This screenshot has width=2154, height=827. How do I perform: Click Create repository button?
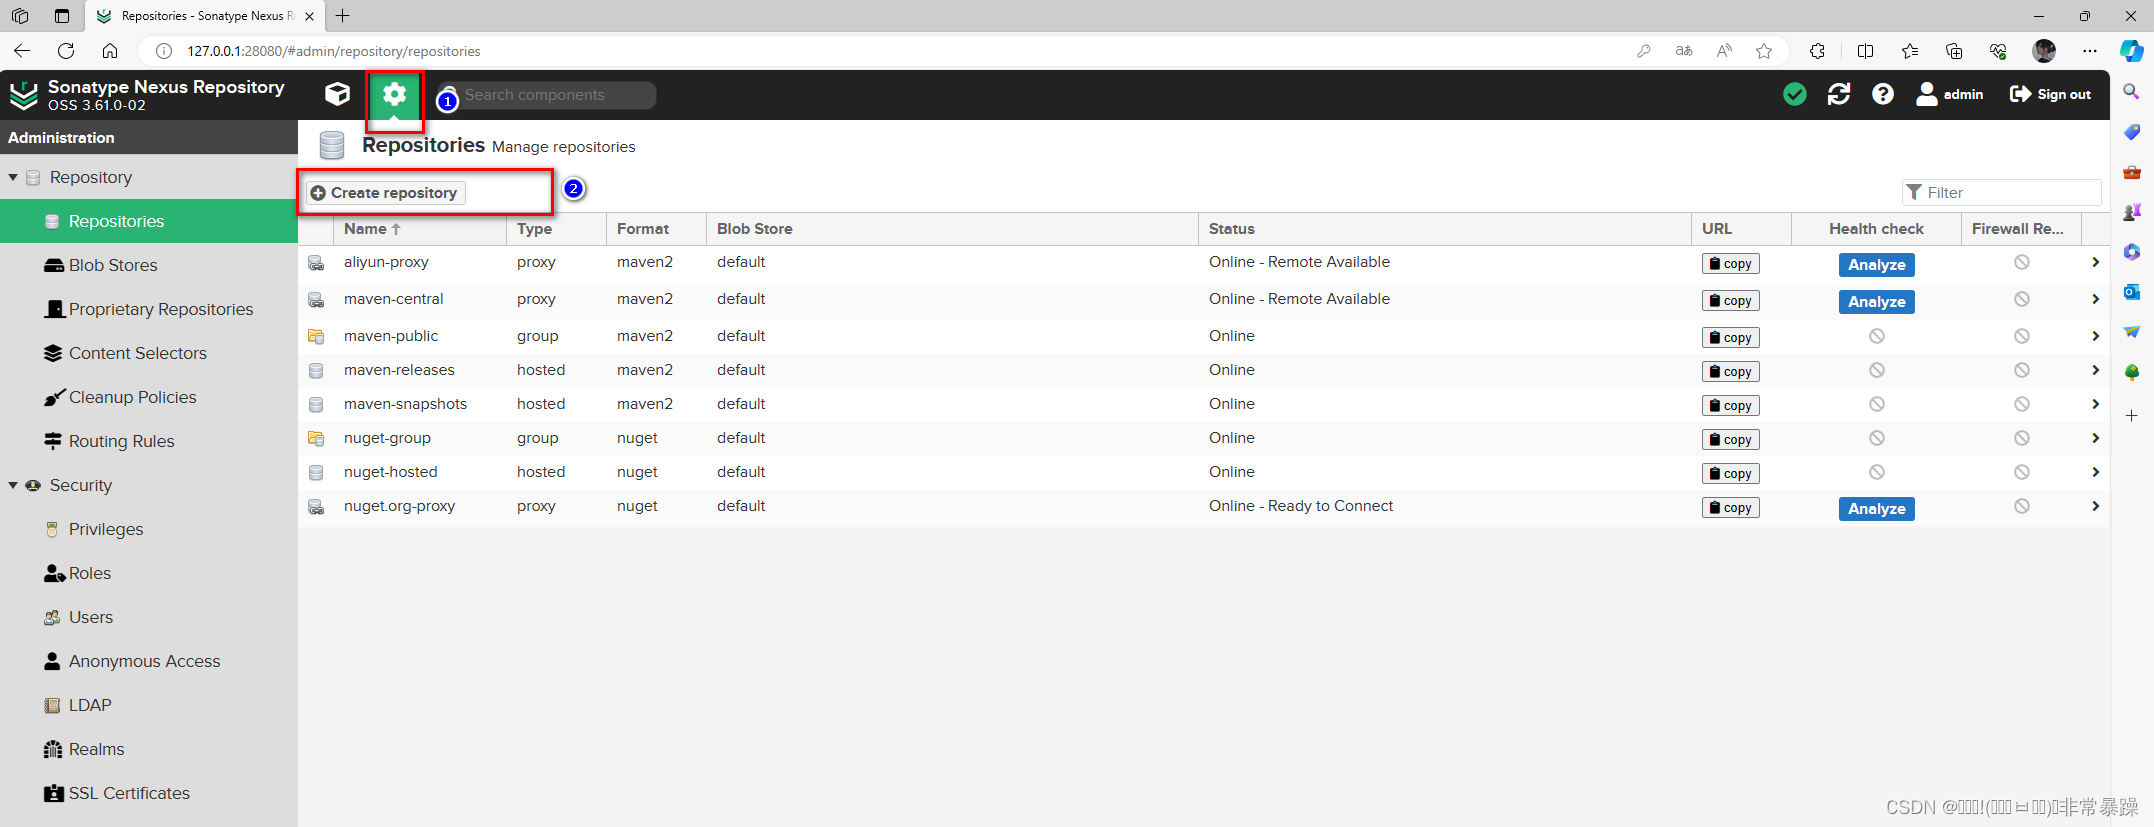(x=385, y=193)
